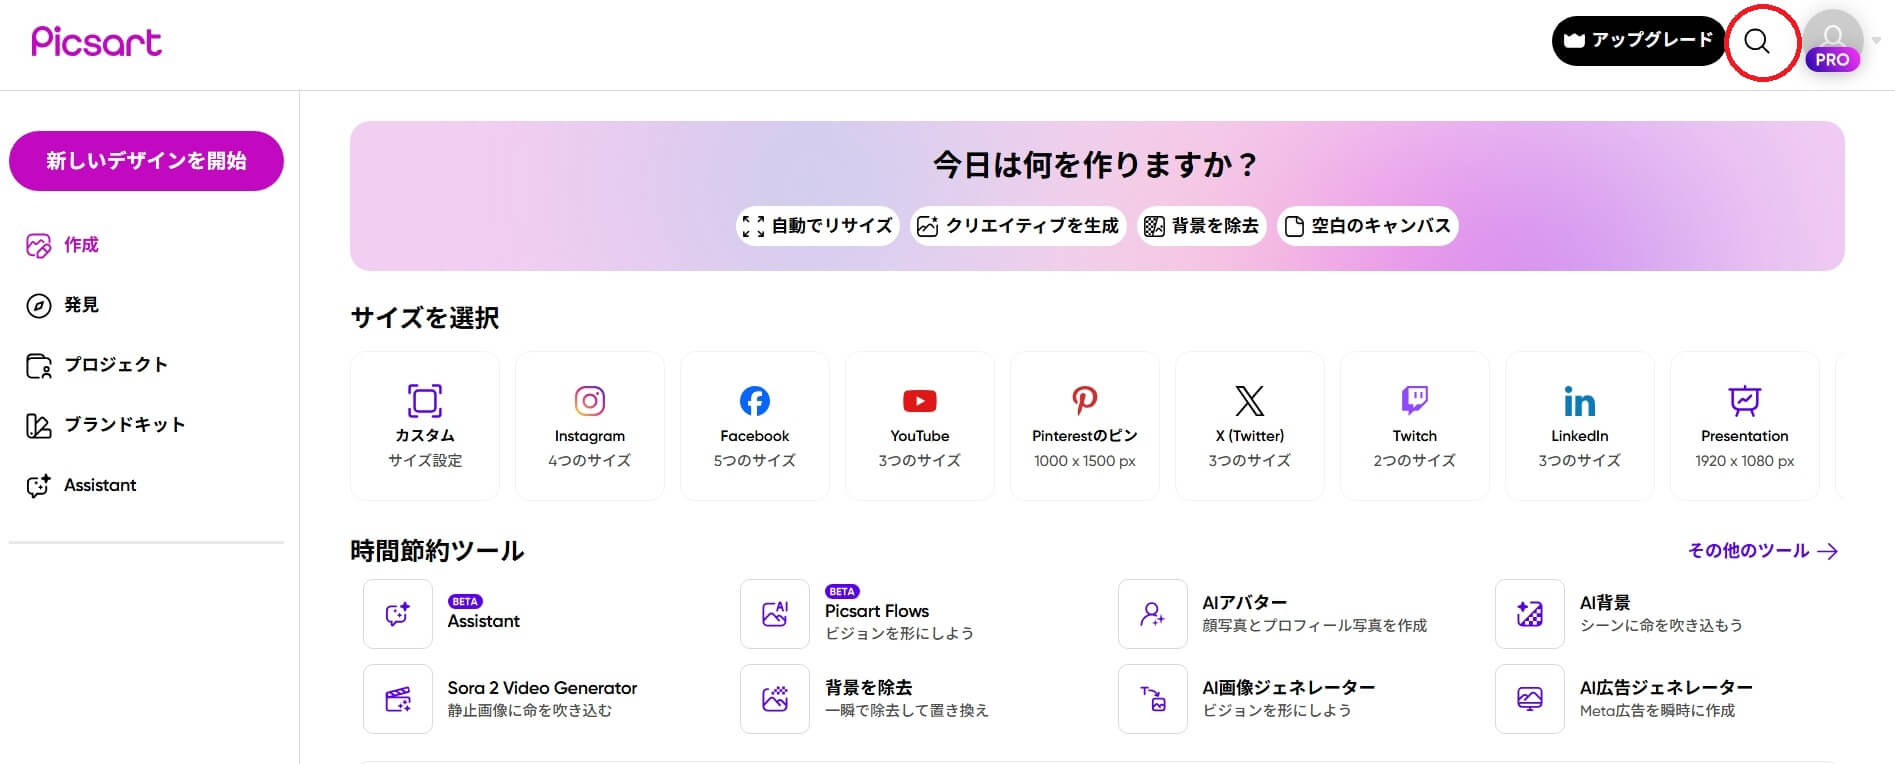Screen dimensions: 1895x764
Task: Open 発見 from the sidebar
Action: click(80, 305)
